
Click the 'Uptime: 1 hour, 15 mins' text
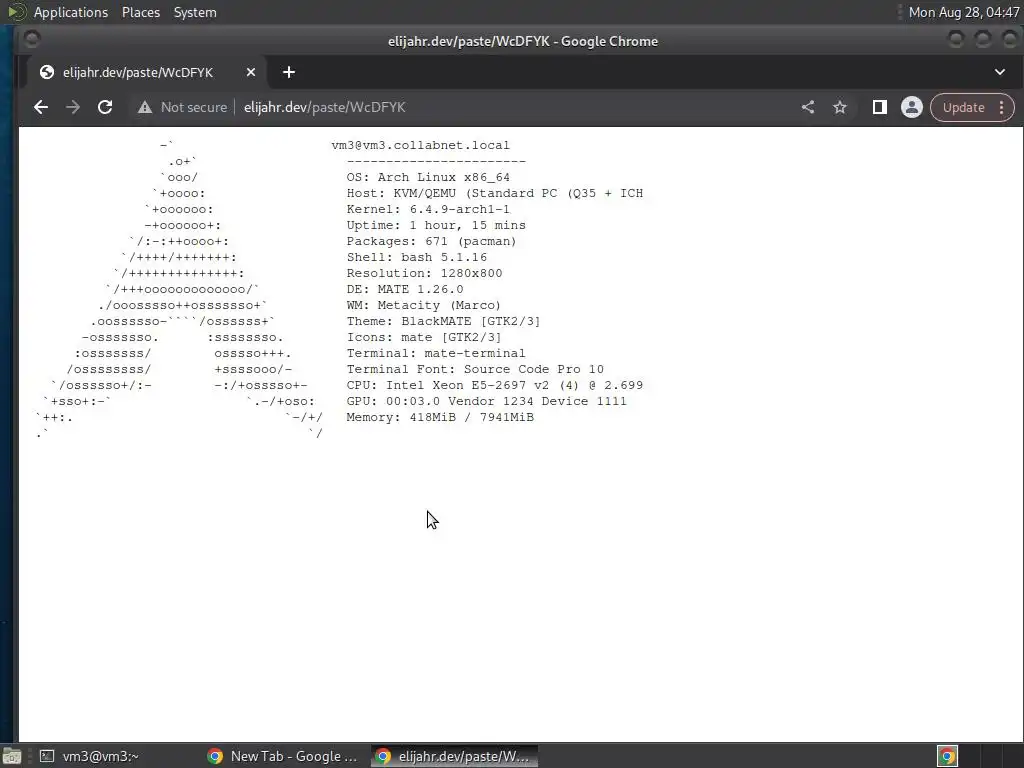click(x=436, y=225)
